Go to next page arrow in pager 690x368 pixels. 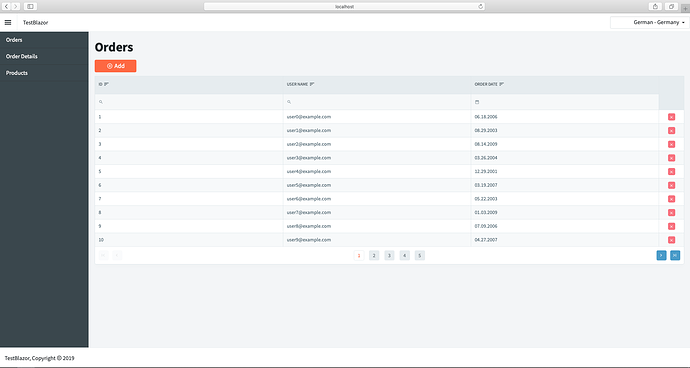point(661,255)
